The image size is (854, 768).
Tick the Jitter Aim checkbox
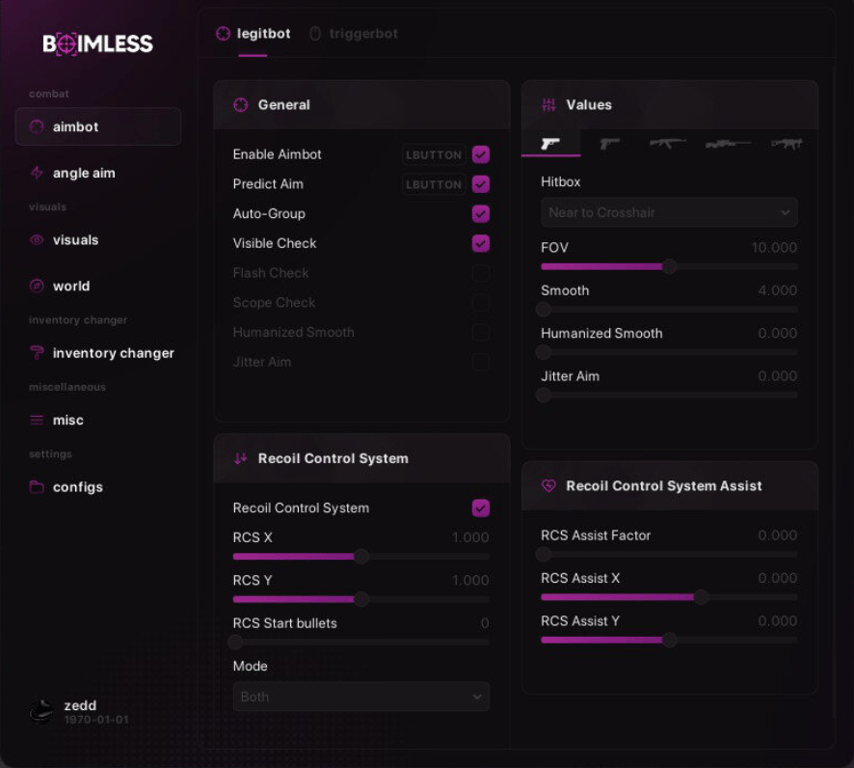[x=480, y=362]
